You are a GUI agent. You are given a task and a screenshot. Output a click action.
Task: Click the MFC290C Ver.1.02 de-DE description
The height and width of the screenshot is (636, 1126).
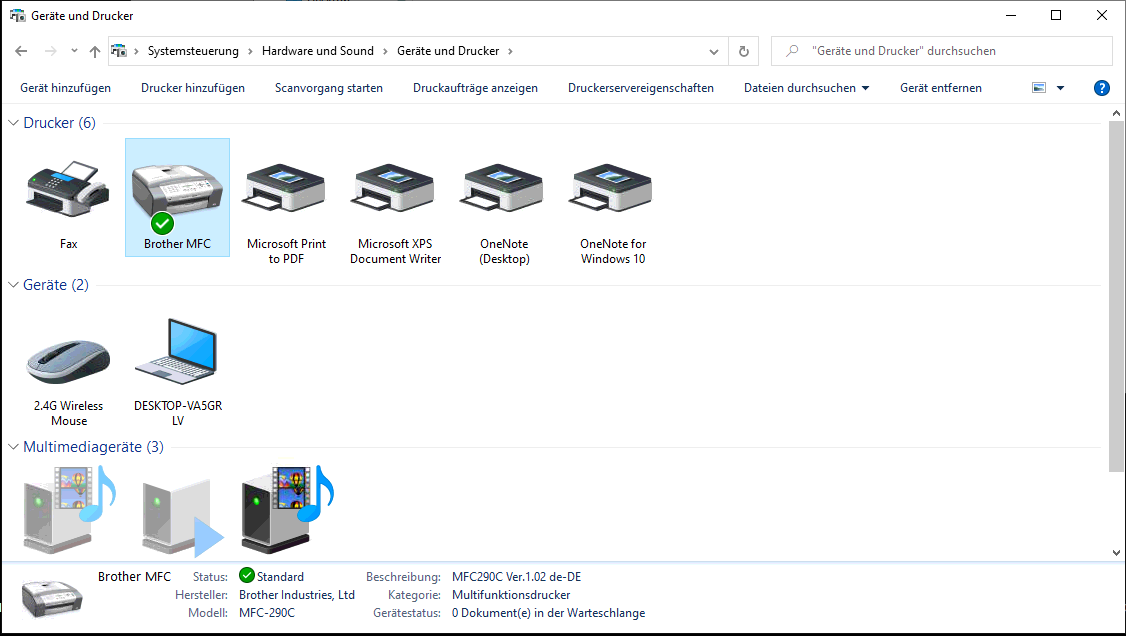(516, 577)
